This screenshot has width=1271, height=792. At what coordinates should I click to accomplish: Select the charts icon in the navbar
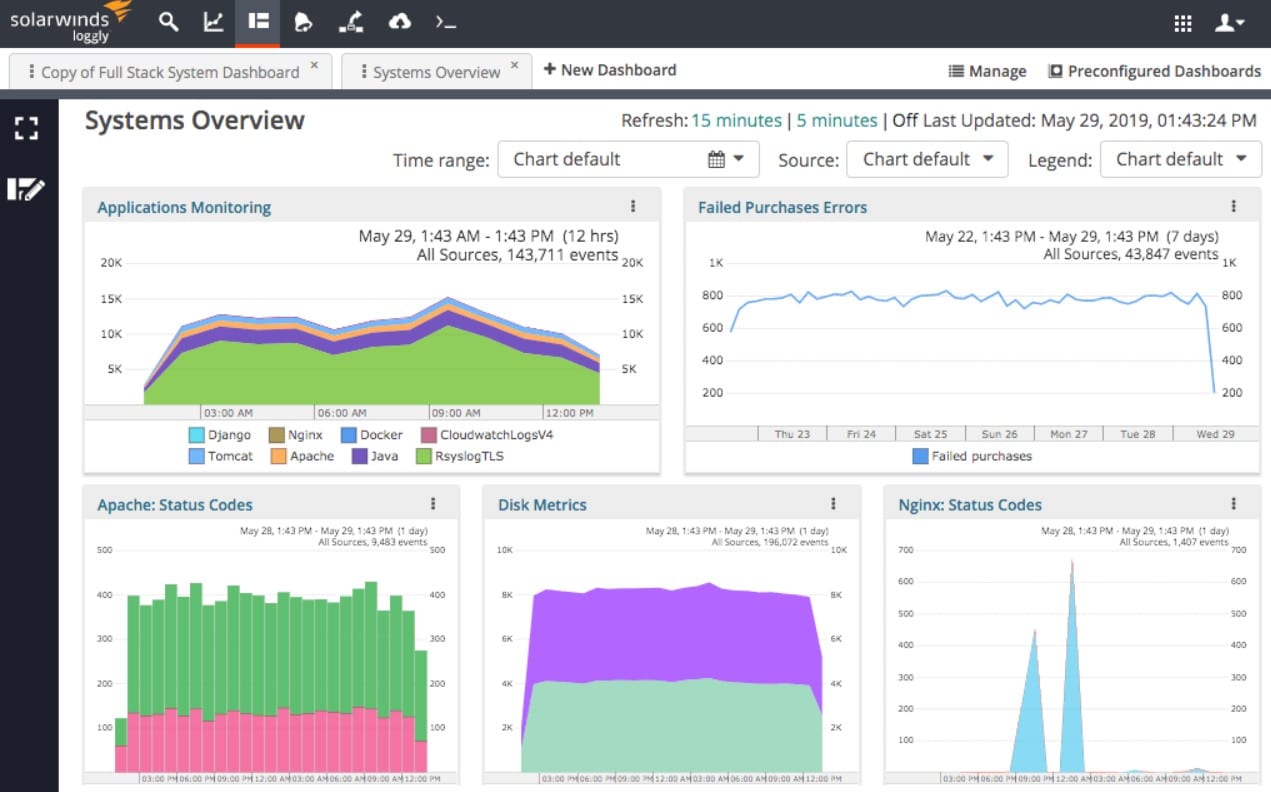click(212, 22)
